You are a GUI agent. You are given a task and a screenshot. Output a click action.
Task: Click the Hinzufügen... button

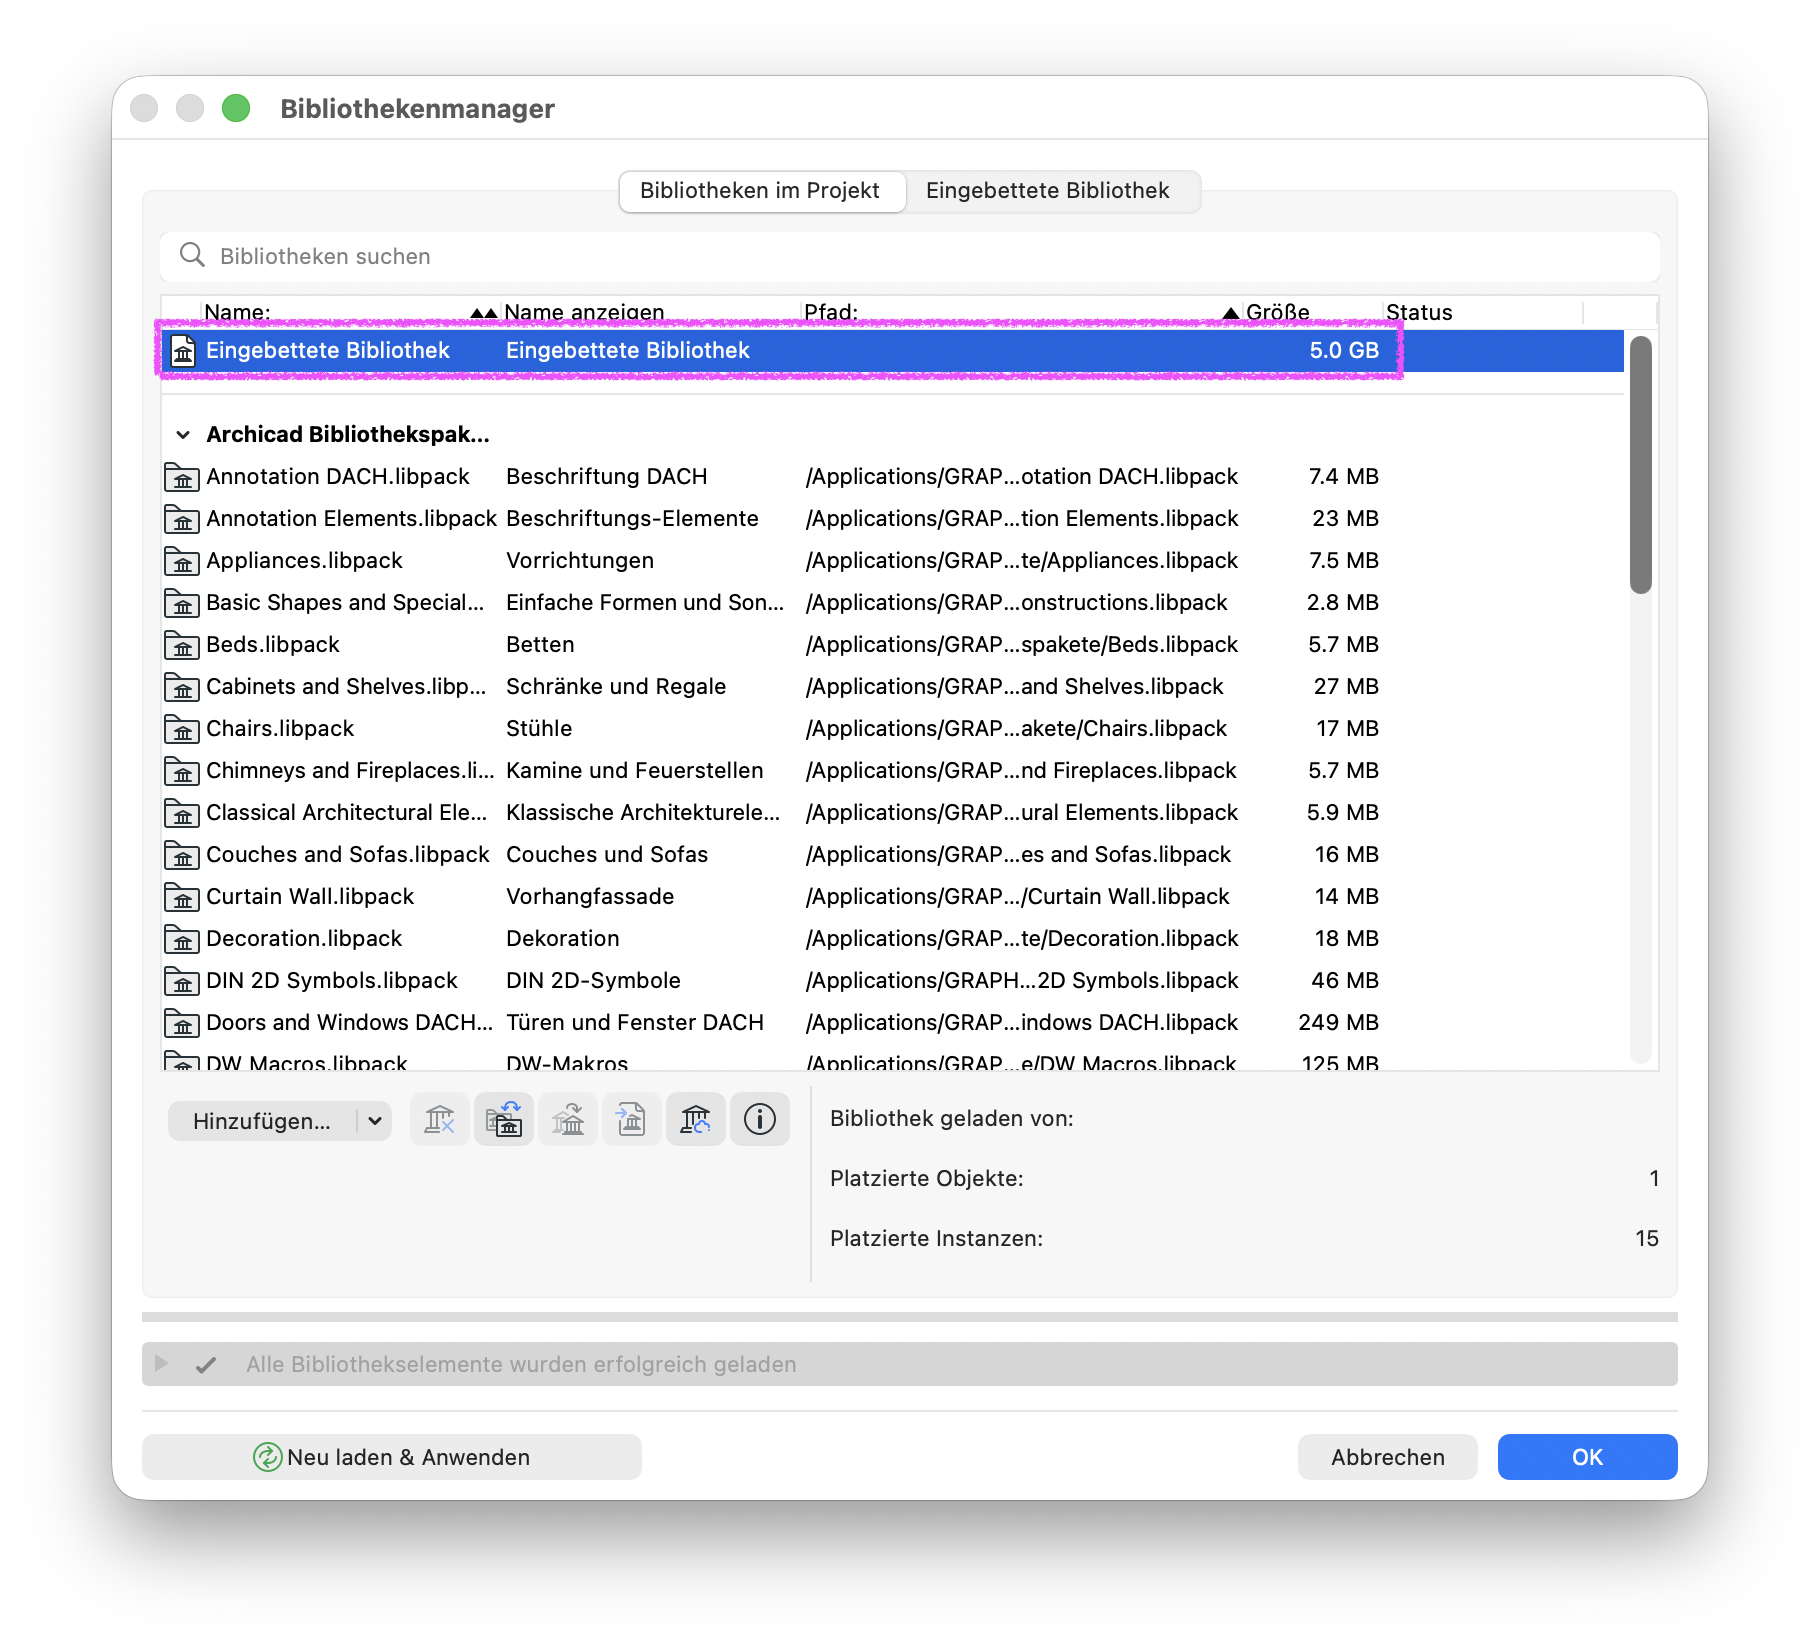(x=262, y=1121)
